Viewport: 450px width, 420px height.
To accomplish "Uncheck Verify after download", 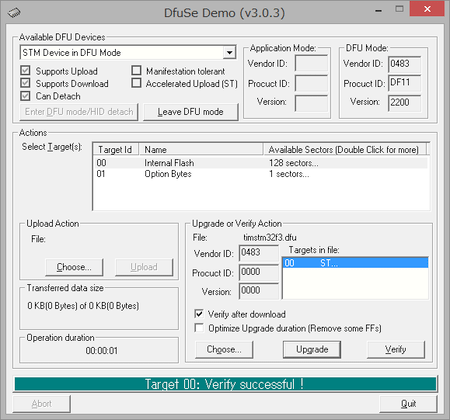I will (199, 314).
